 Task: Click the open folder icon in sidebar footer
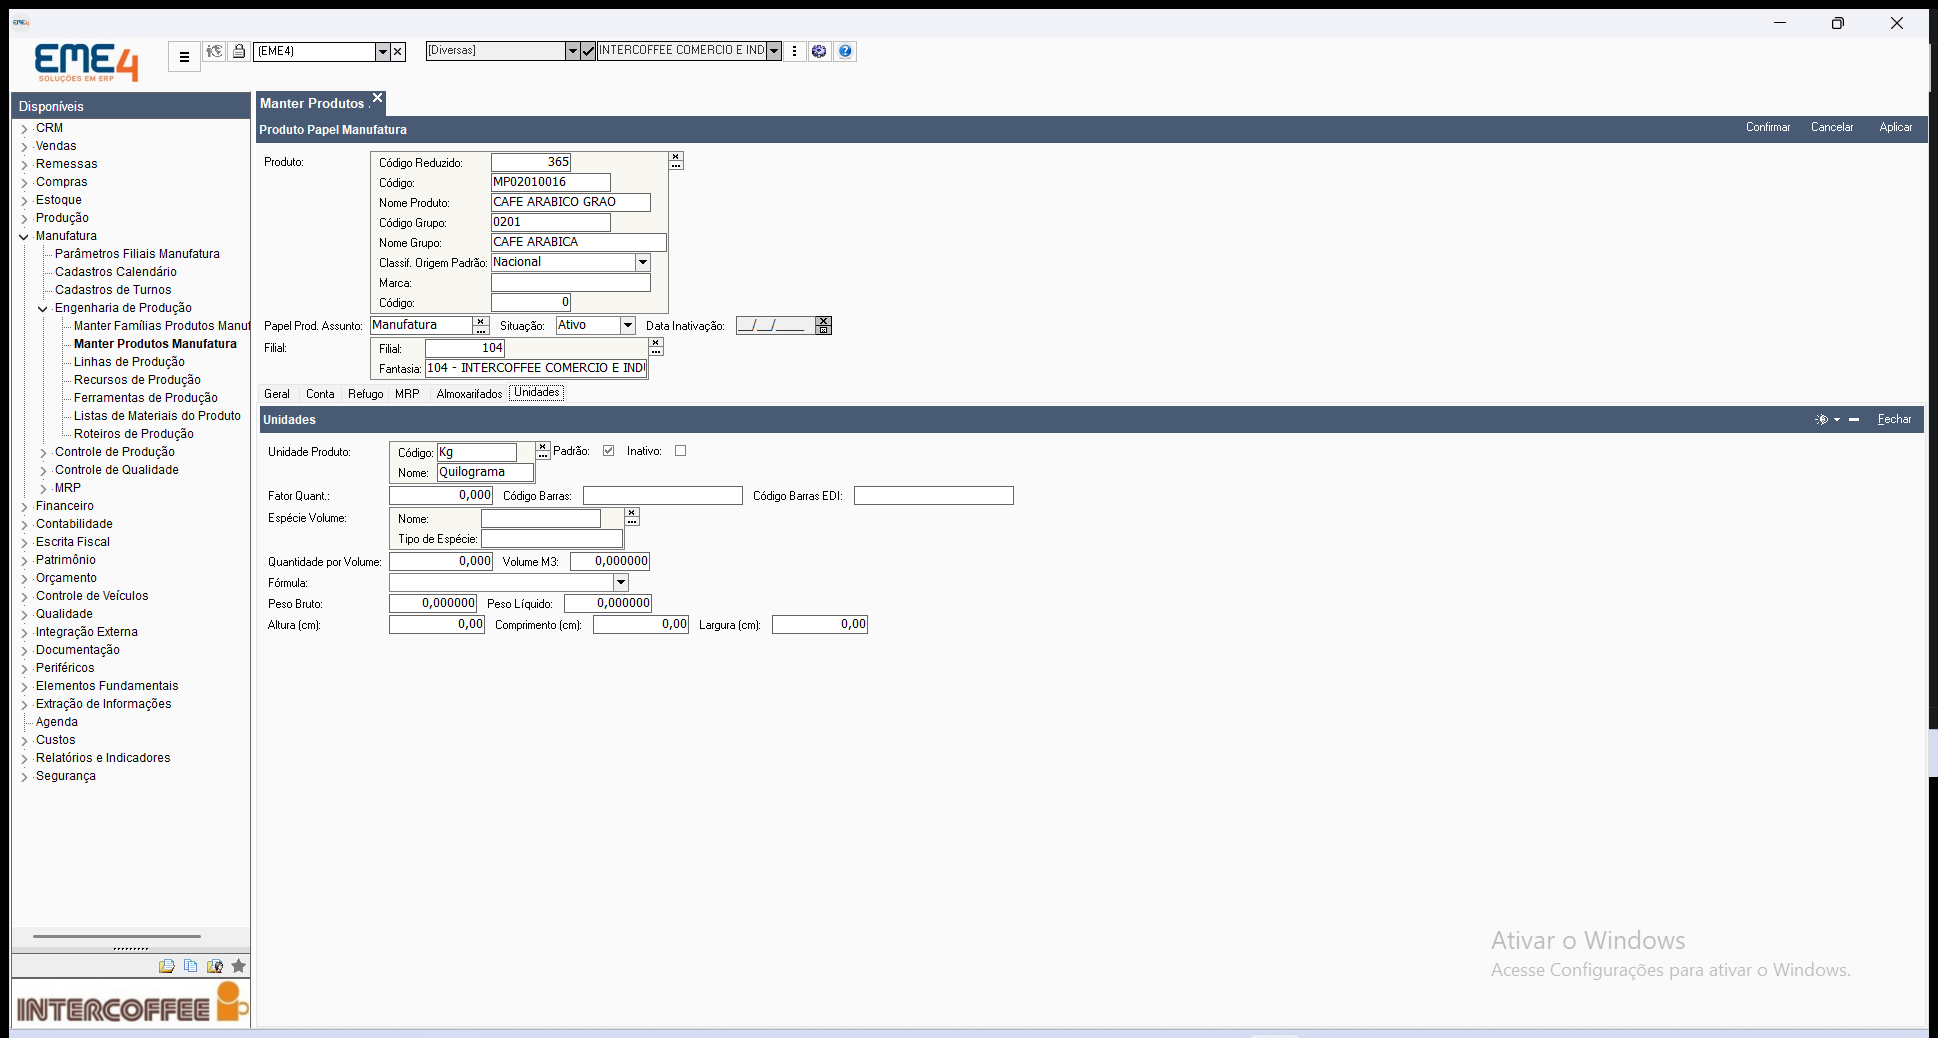(166, 966)
